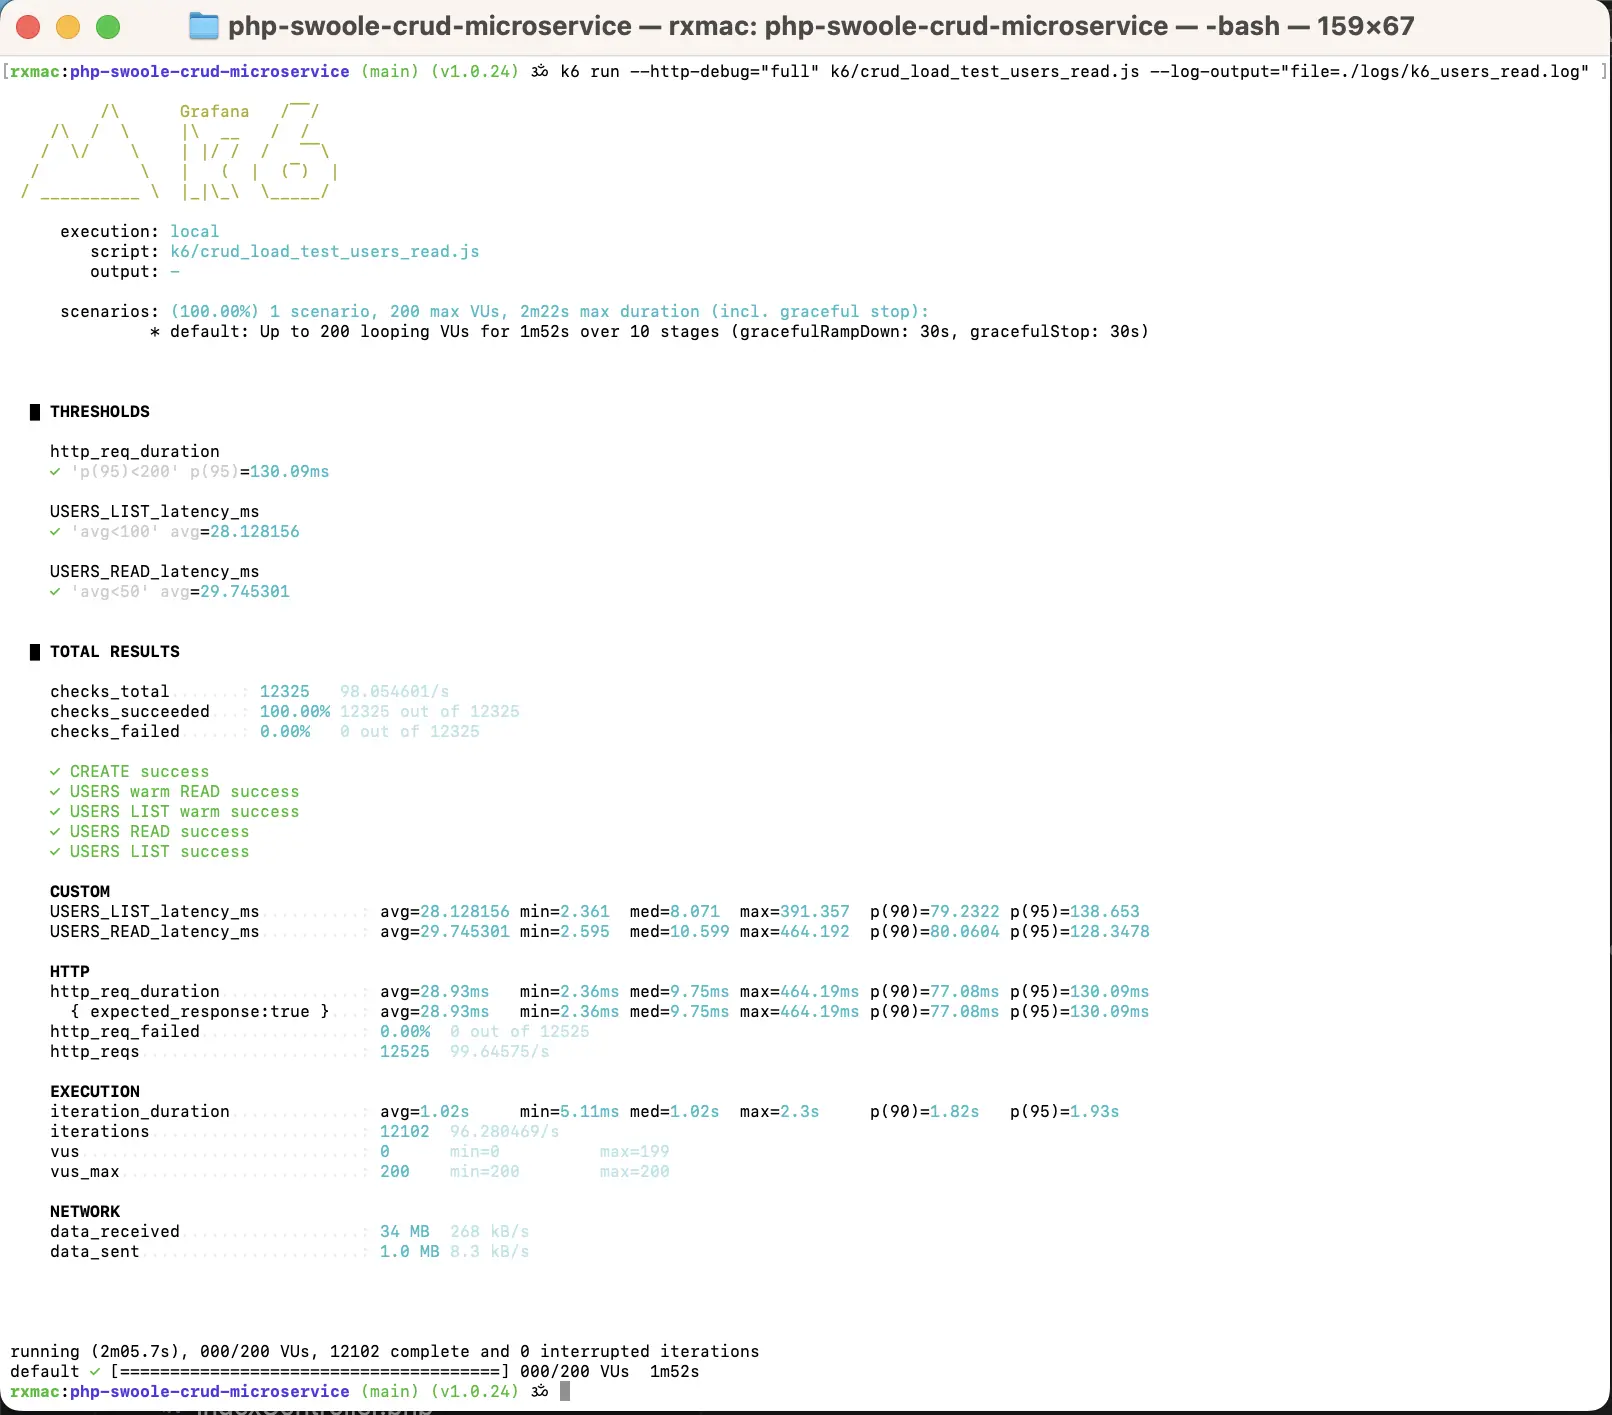This screenshot has width=1612, height=1415.
Task: Click the http_req_duration row under HTTP section
Action: click(135, 992)
